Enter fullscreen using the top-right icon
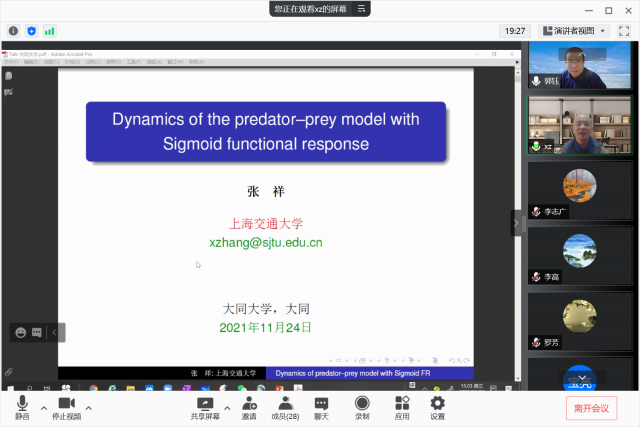 [x=624, y=31]
